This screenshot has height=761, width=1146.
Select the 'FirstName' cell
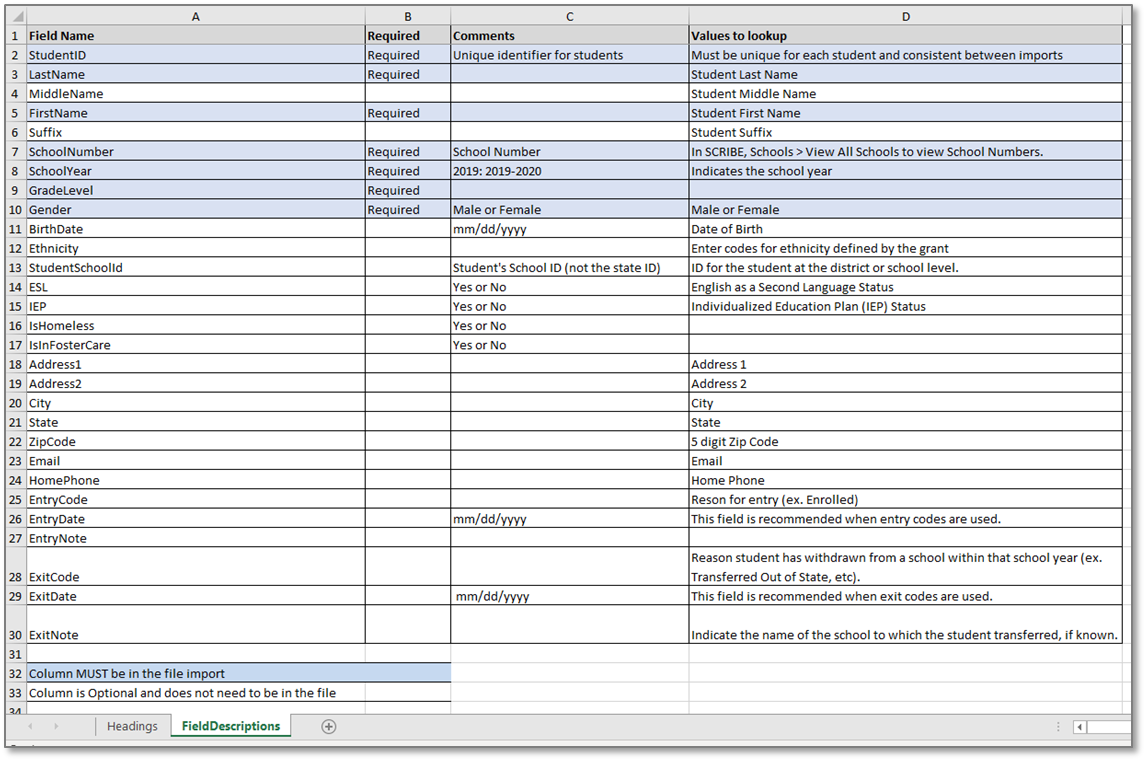(x=196, y=113)
